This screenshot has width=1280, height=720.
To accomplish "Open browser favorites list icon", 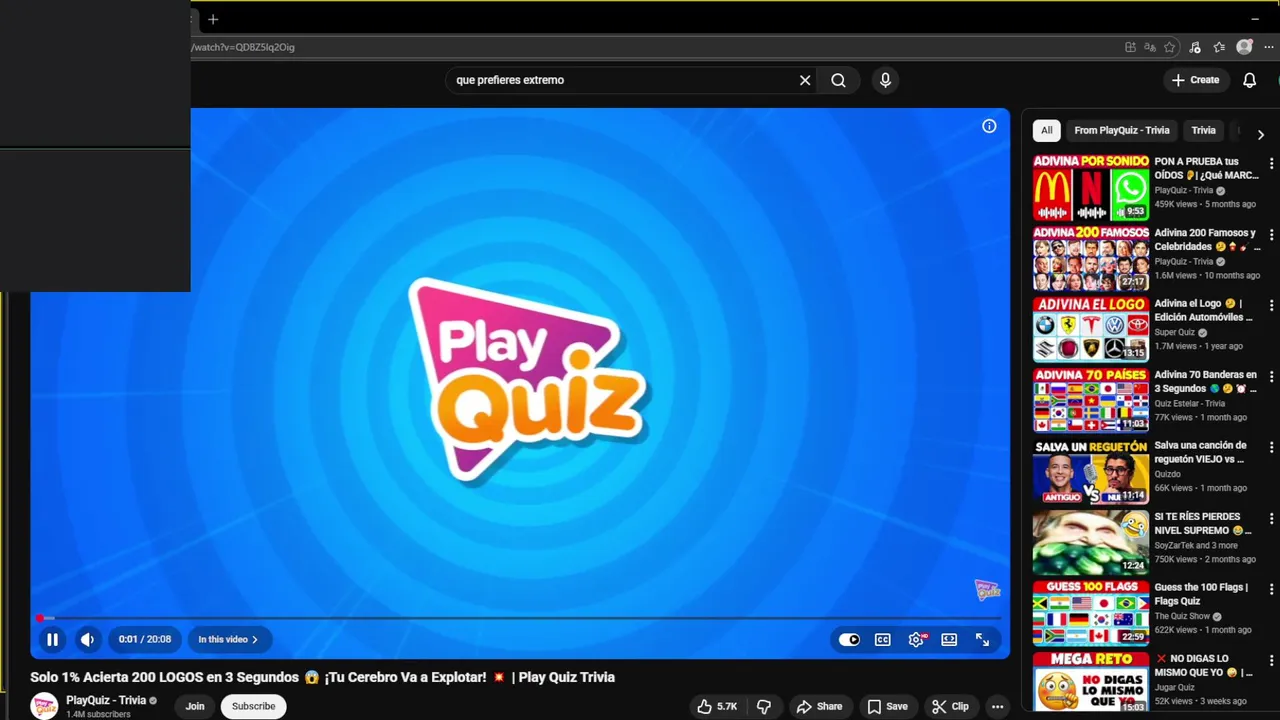I will click(x=1219, y=47).
